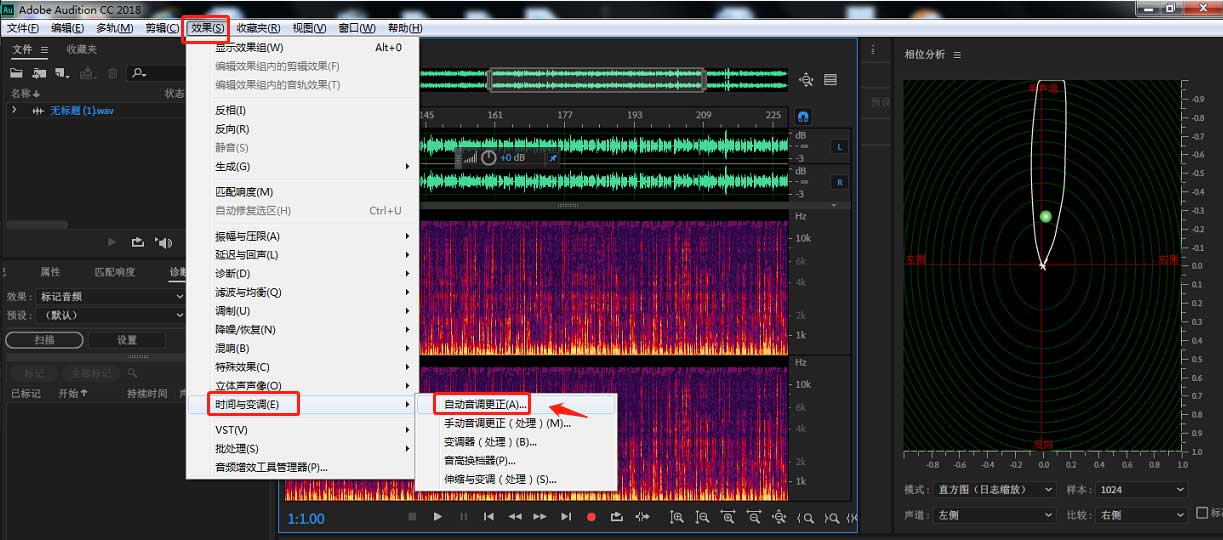Viewport: 1223px width, 540px height.
Task: Expand the 无标题 (1).wav file entry
Action: pyautogui.click(x=14, y=110)
